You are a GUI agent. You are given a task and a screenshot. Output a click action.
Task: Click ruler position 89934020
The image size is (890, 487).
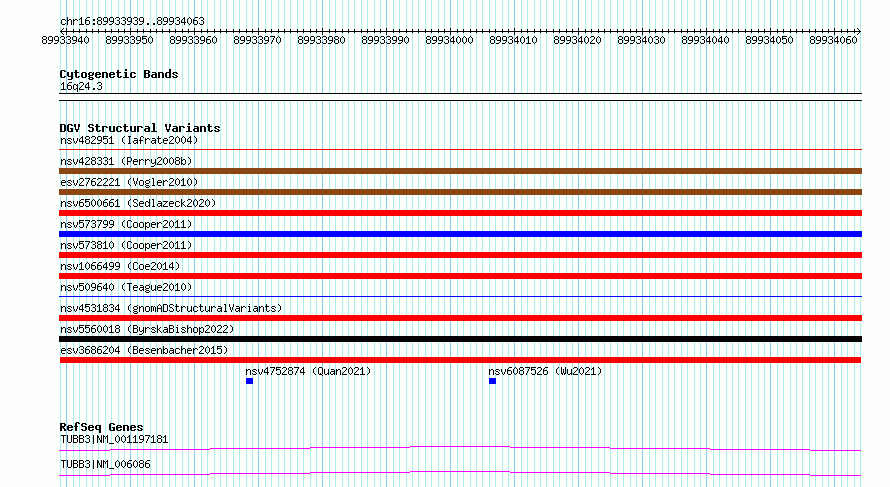tap(577, 40)
